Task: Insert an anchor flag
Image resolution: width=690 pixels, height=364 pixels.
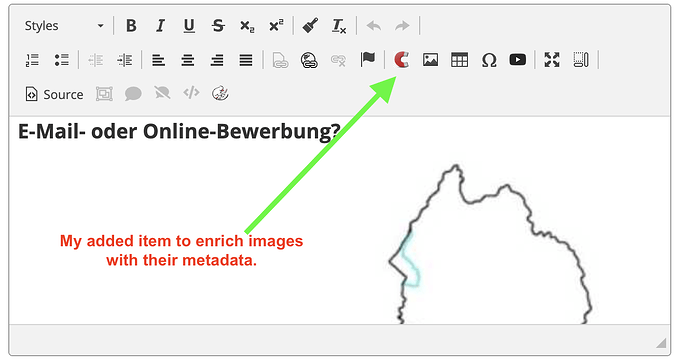Action: (367, 59)
